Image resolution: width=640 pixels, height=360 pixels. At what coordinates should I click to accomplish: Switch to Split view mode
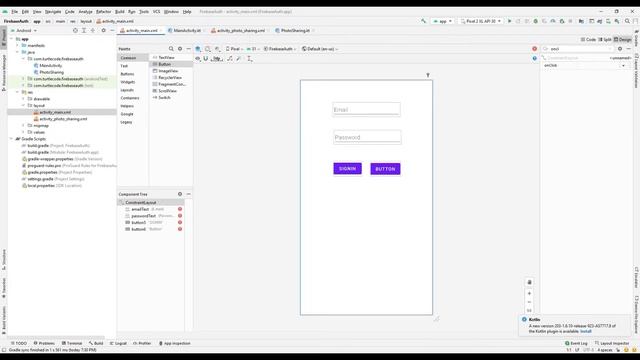(605, 40)
